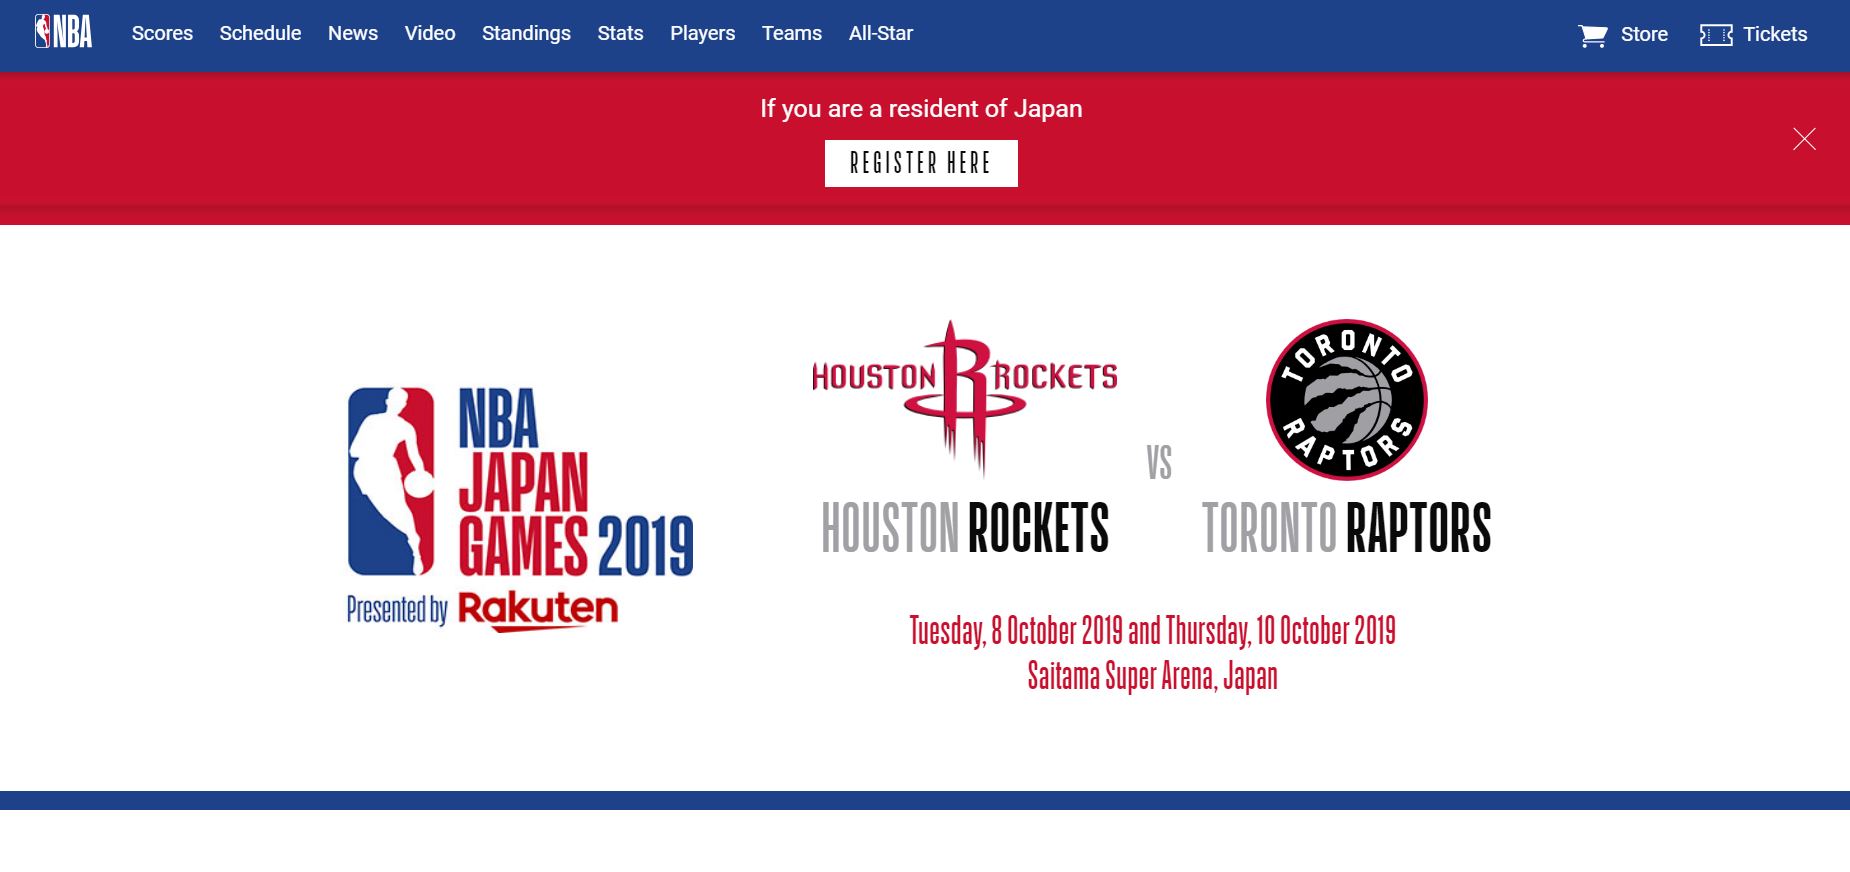Screen dimensions: 1850x872
Task: Click the NBA logo in header
Action: pos(63,33)
